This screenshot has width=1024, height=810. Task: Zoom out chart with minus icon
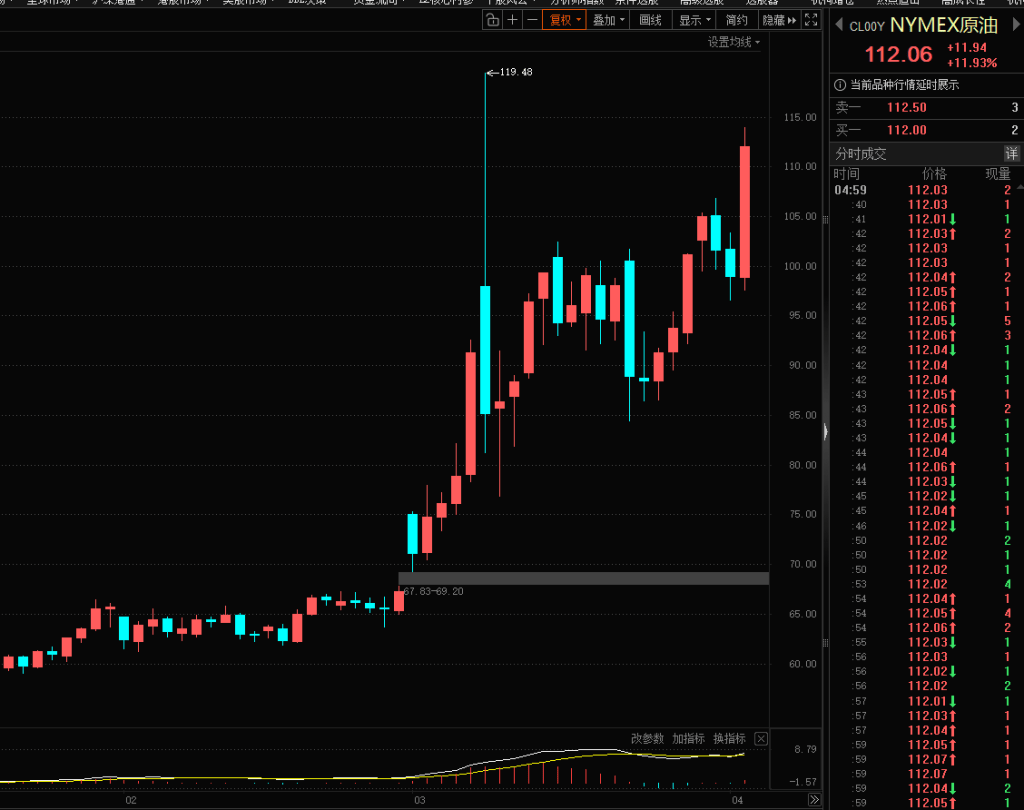531,20
